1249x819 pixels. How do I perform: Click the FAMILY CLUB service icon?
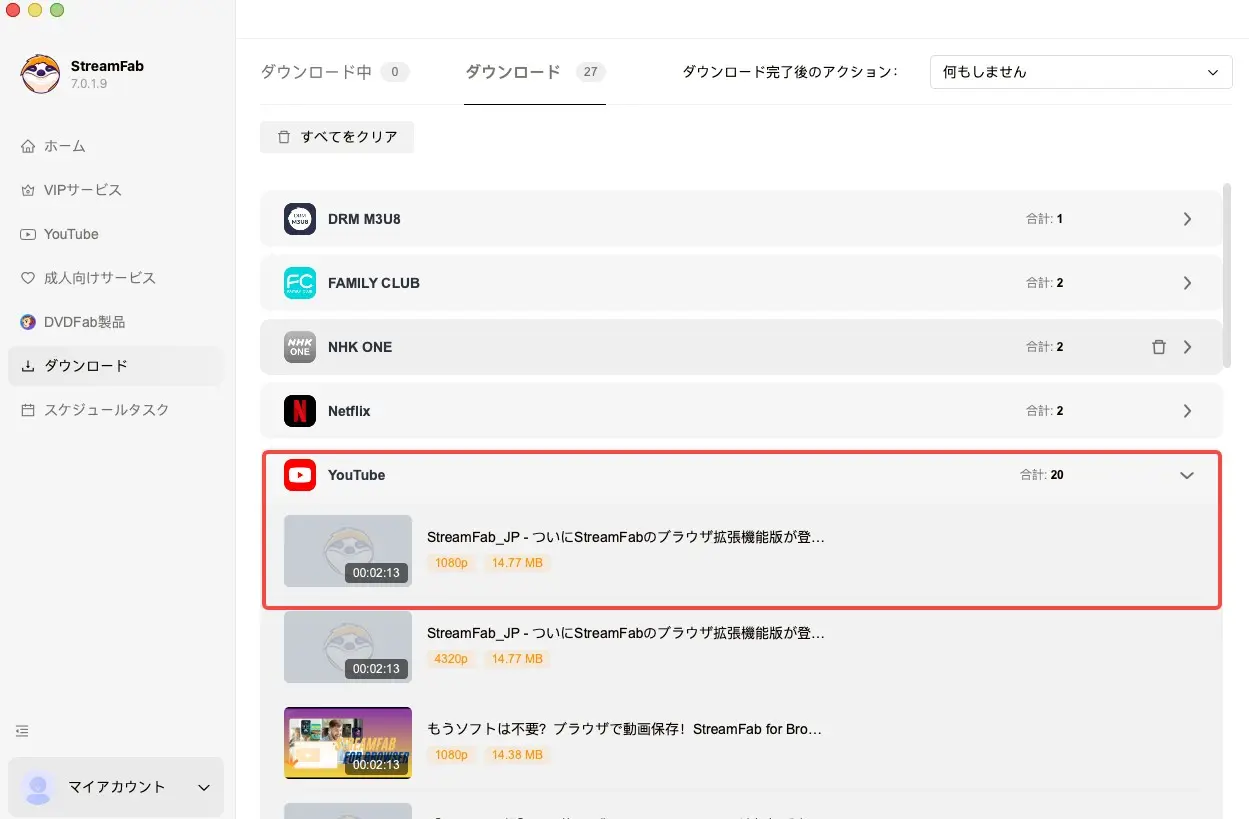point(300,283)
